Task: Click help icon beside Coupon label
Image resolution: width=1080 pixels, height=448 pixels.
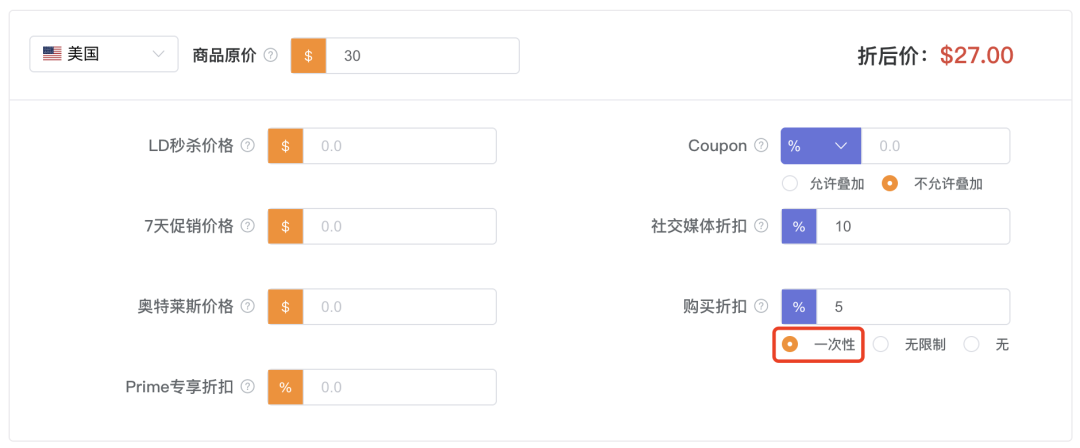Action: click(761, 146)
